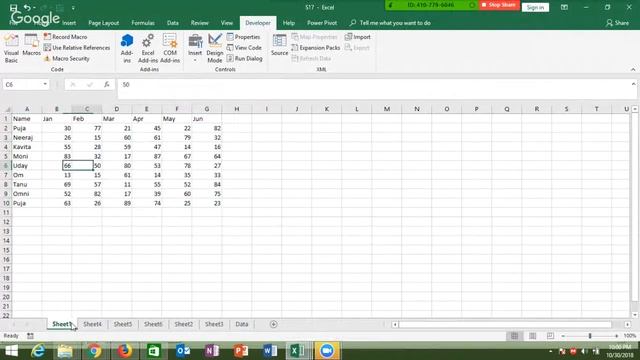
Task: Open control Properties
Action: pos(243,37)
